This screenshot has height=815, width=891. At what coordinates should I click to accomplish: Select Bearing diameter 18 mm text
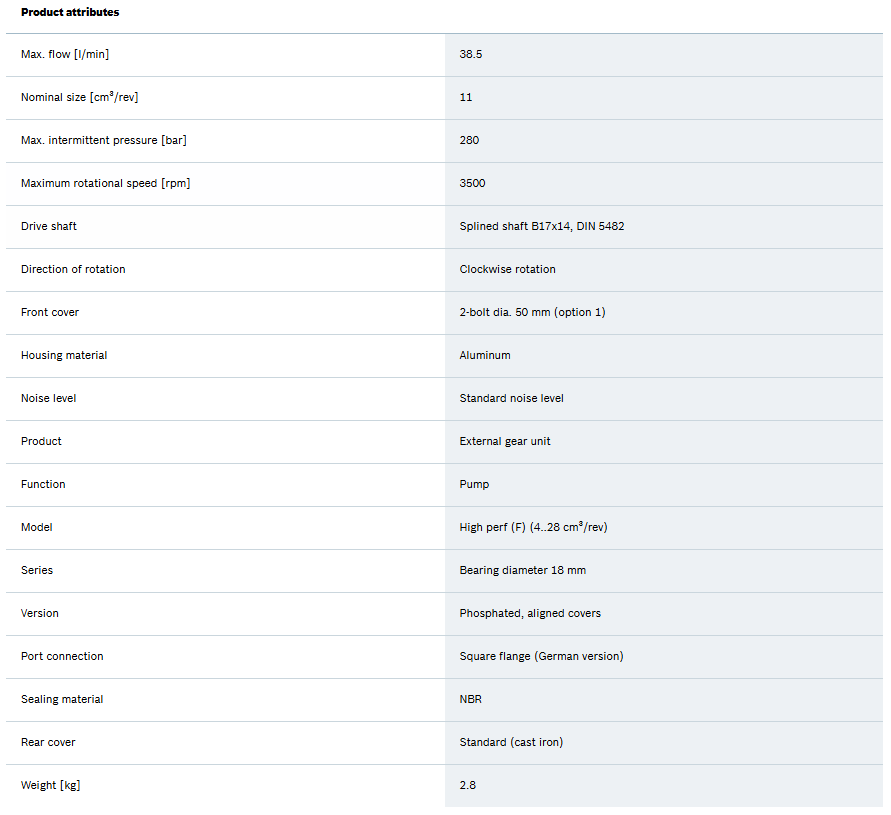(522, 570)
